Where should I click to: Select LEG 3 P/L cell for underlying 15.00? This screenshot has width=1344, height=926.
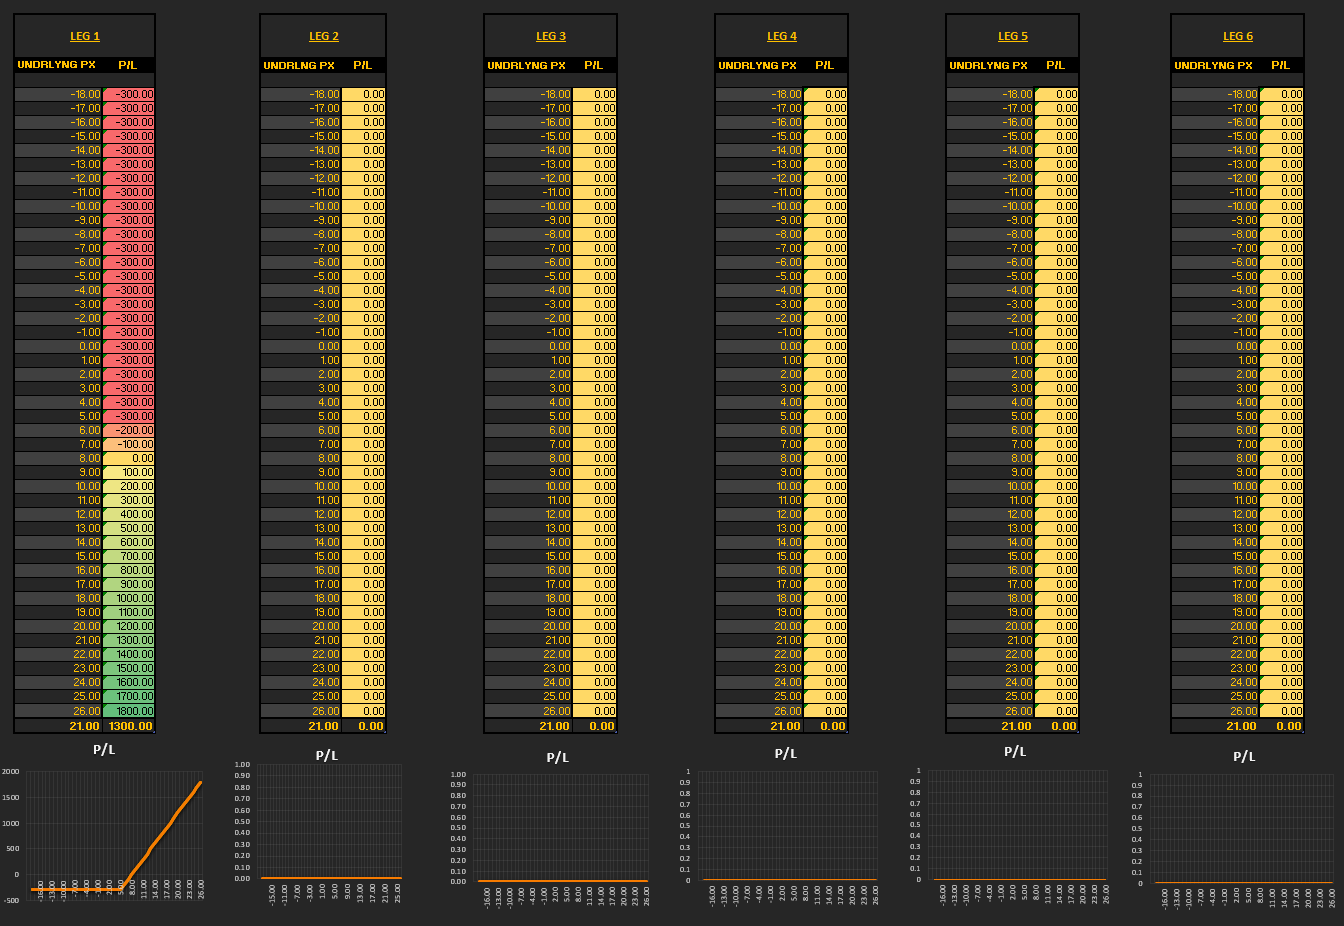coord(595,556)
